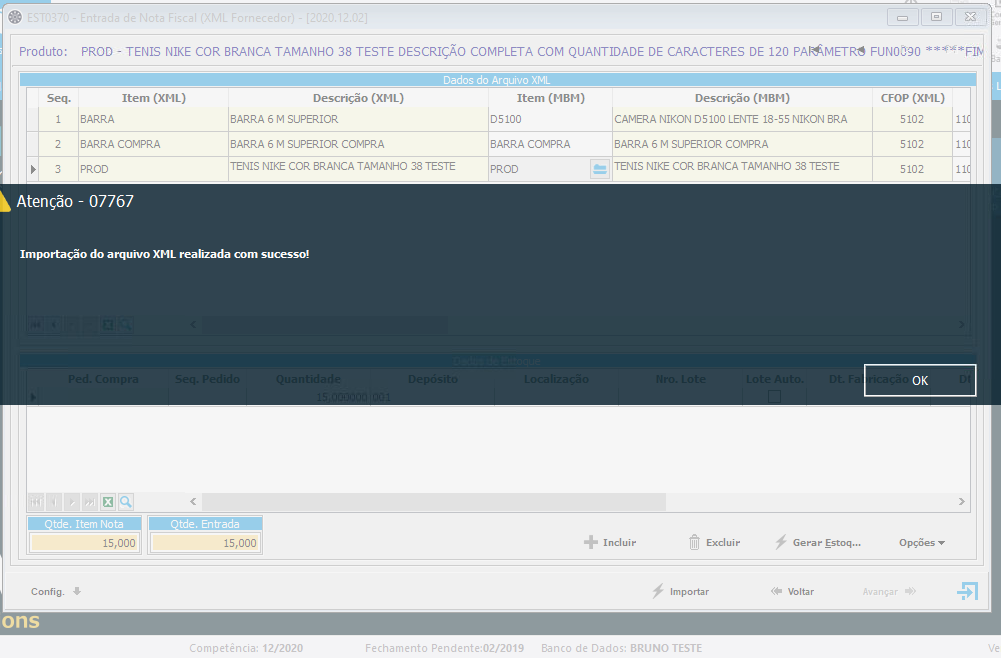
Task: Select the BARRA 6 M SUPERIOR description cell
Action: (x=358, y=119)
